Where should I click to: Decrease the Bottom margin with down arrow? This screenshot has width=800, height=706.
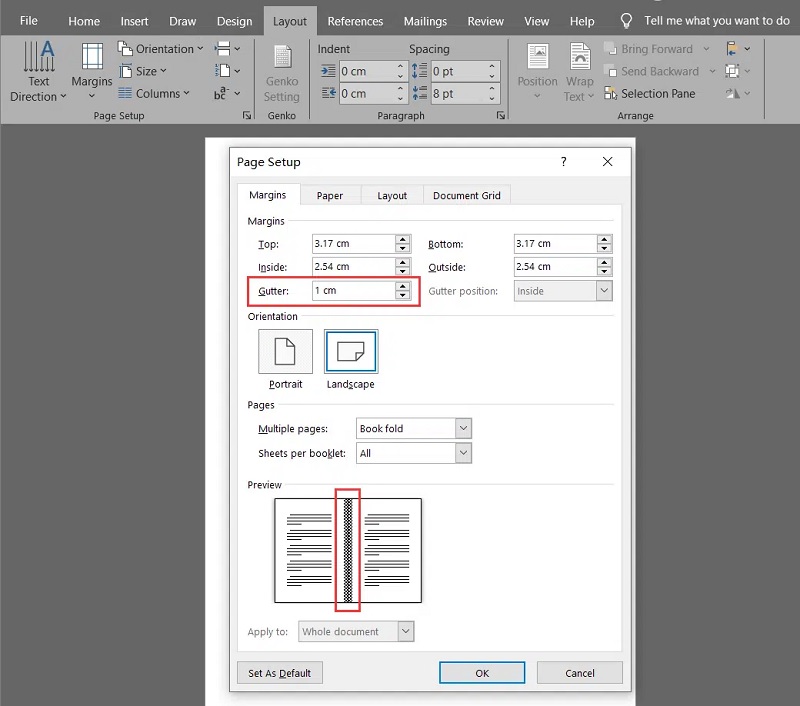click(x=604, y=248)
